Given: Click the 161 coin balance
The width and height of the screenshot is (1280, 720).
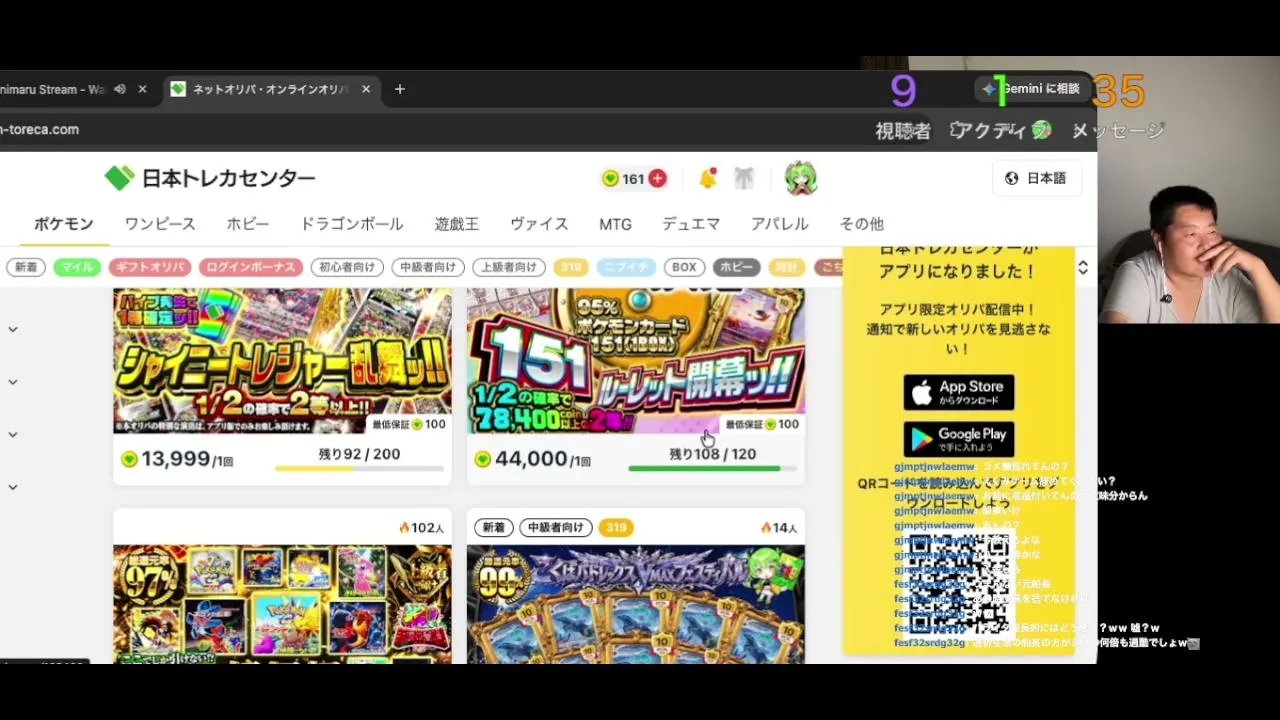Looking at the screenshot, I should (x=633, y=178).
